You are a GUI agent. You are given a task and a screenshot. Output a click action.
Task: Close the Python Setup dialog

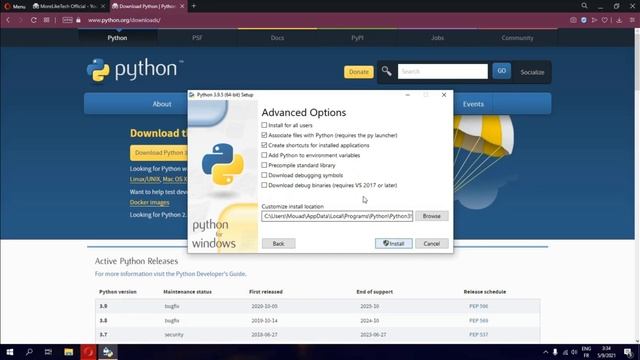coord(444,95)
